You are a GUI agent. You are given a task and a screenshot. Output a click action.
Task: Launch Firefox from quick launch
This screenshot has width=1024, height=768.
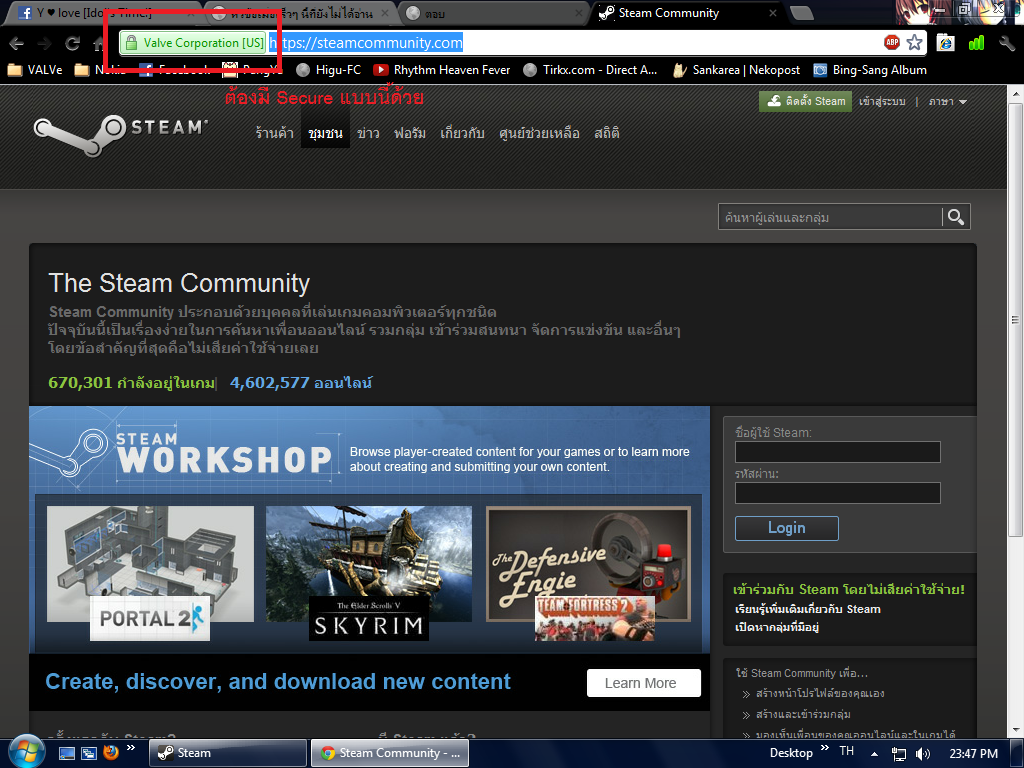pyautogui.click(x=110, y=753)
